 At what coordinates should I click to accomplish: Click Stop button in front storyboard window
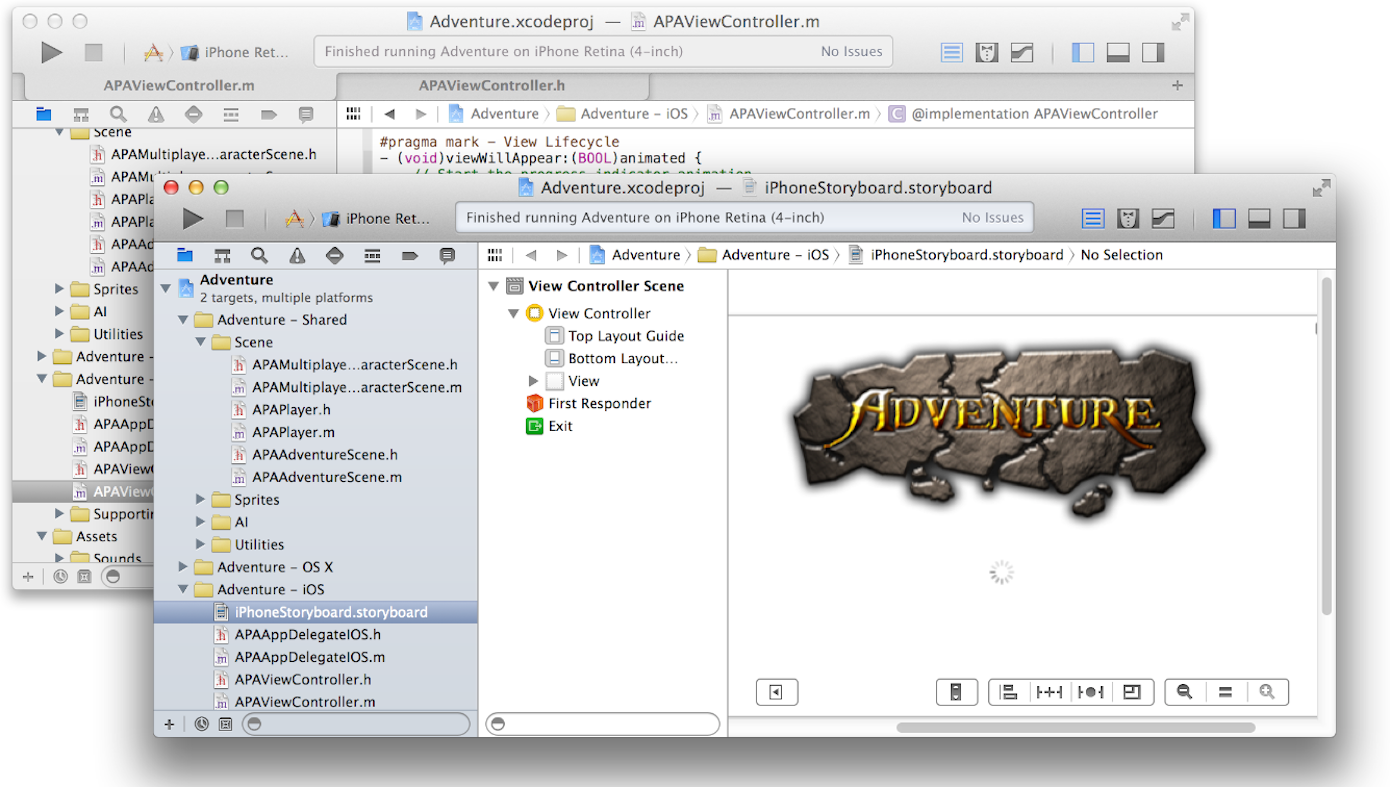235,218
